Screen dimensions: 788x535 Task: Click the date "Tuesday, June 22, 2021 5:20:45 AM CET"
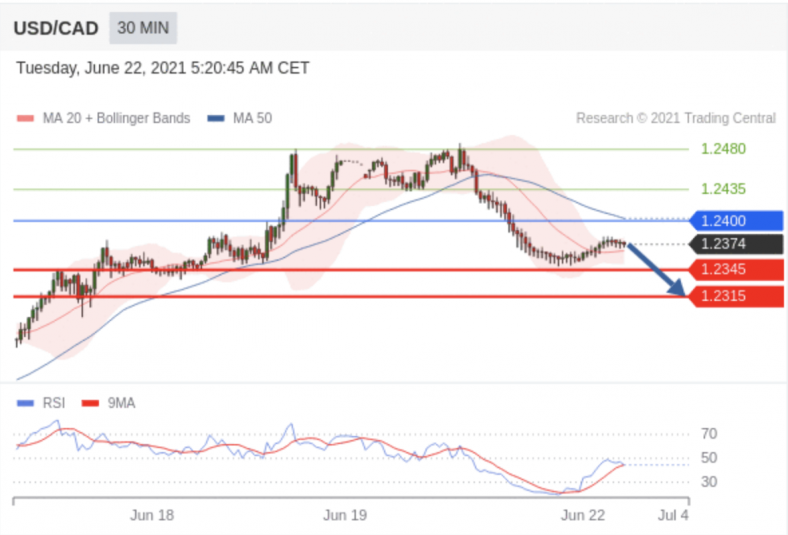click(162, 68)
